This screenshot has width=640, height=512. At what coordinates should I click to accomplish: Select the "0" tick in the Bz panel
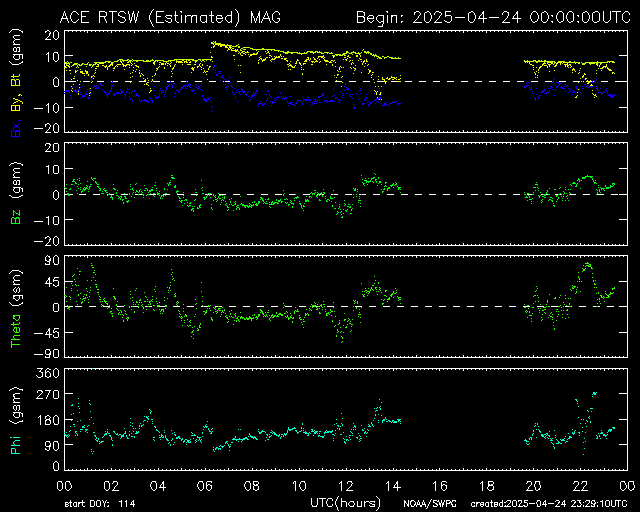[56, 195]
